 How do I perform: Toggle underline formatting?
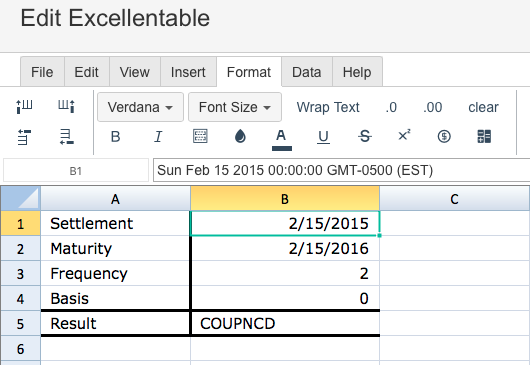(x=323, y=137)
